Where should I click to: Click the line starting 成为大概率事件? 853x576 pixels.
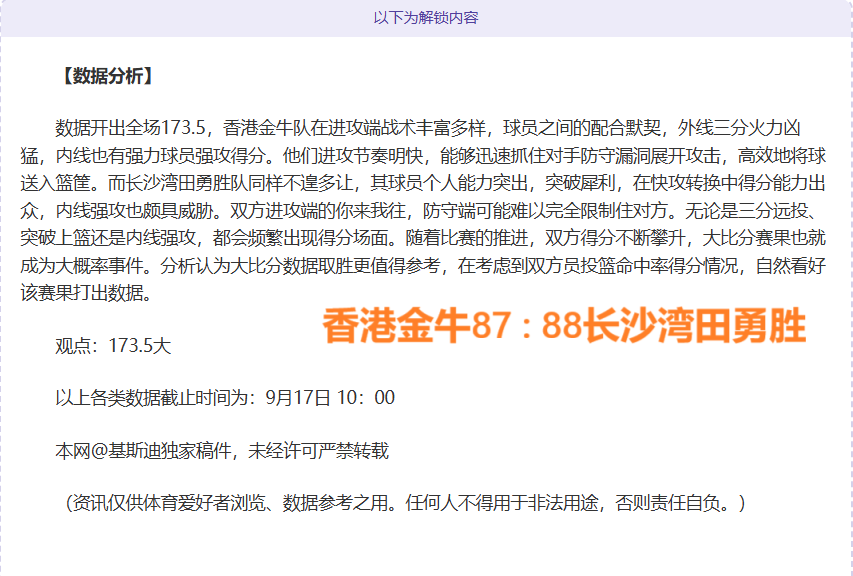click(423, 266)
